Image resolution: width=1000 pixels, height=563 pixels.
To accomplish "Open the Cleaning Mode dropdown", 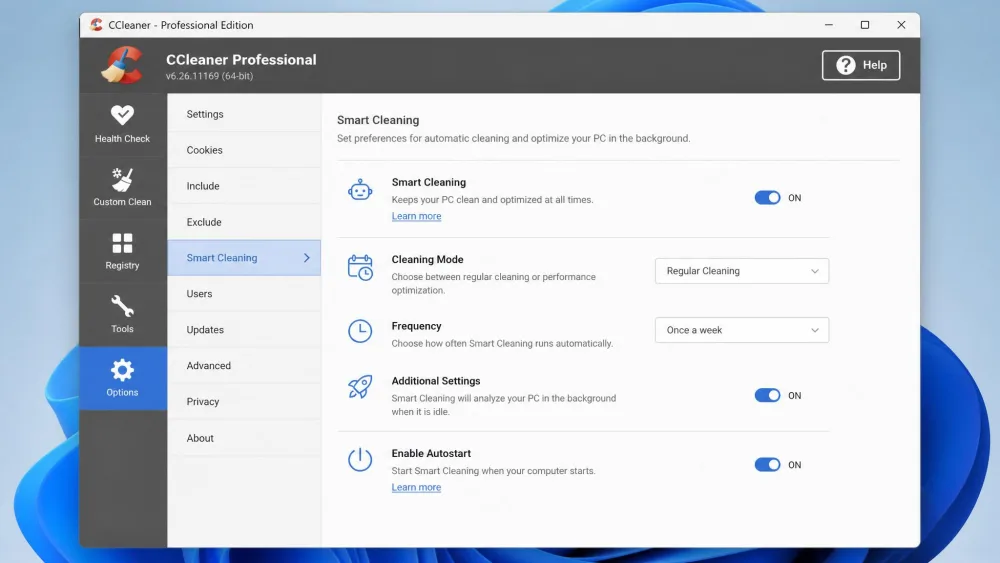I will (x=742, y=271).
